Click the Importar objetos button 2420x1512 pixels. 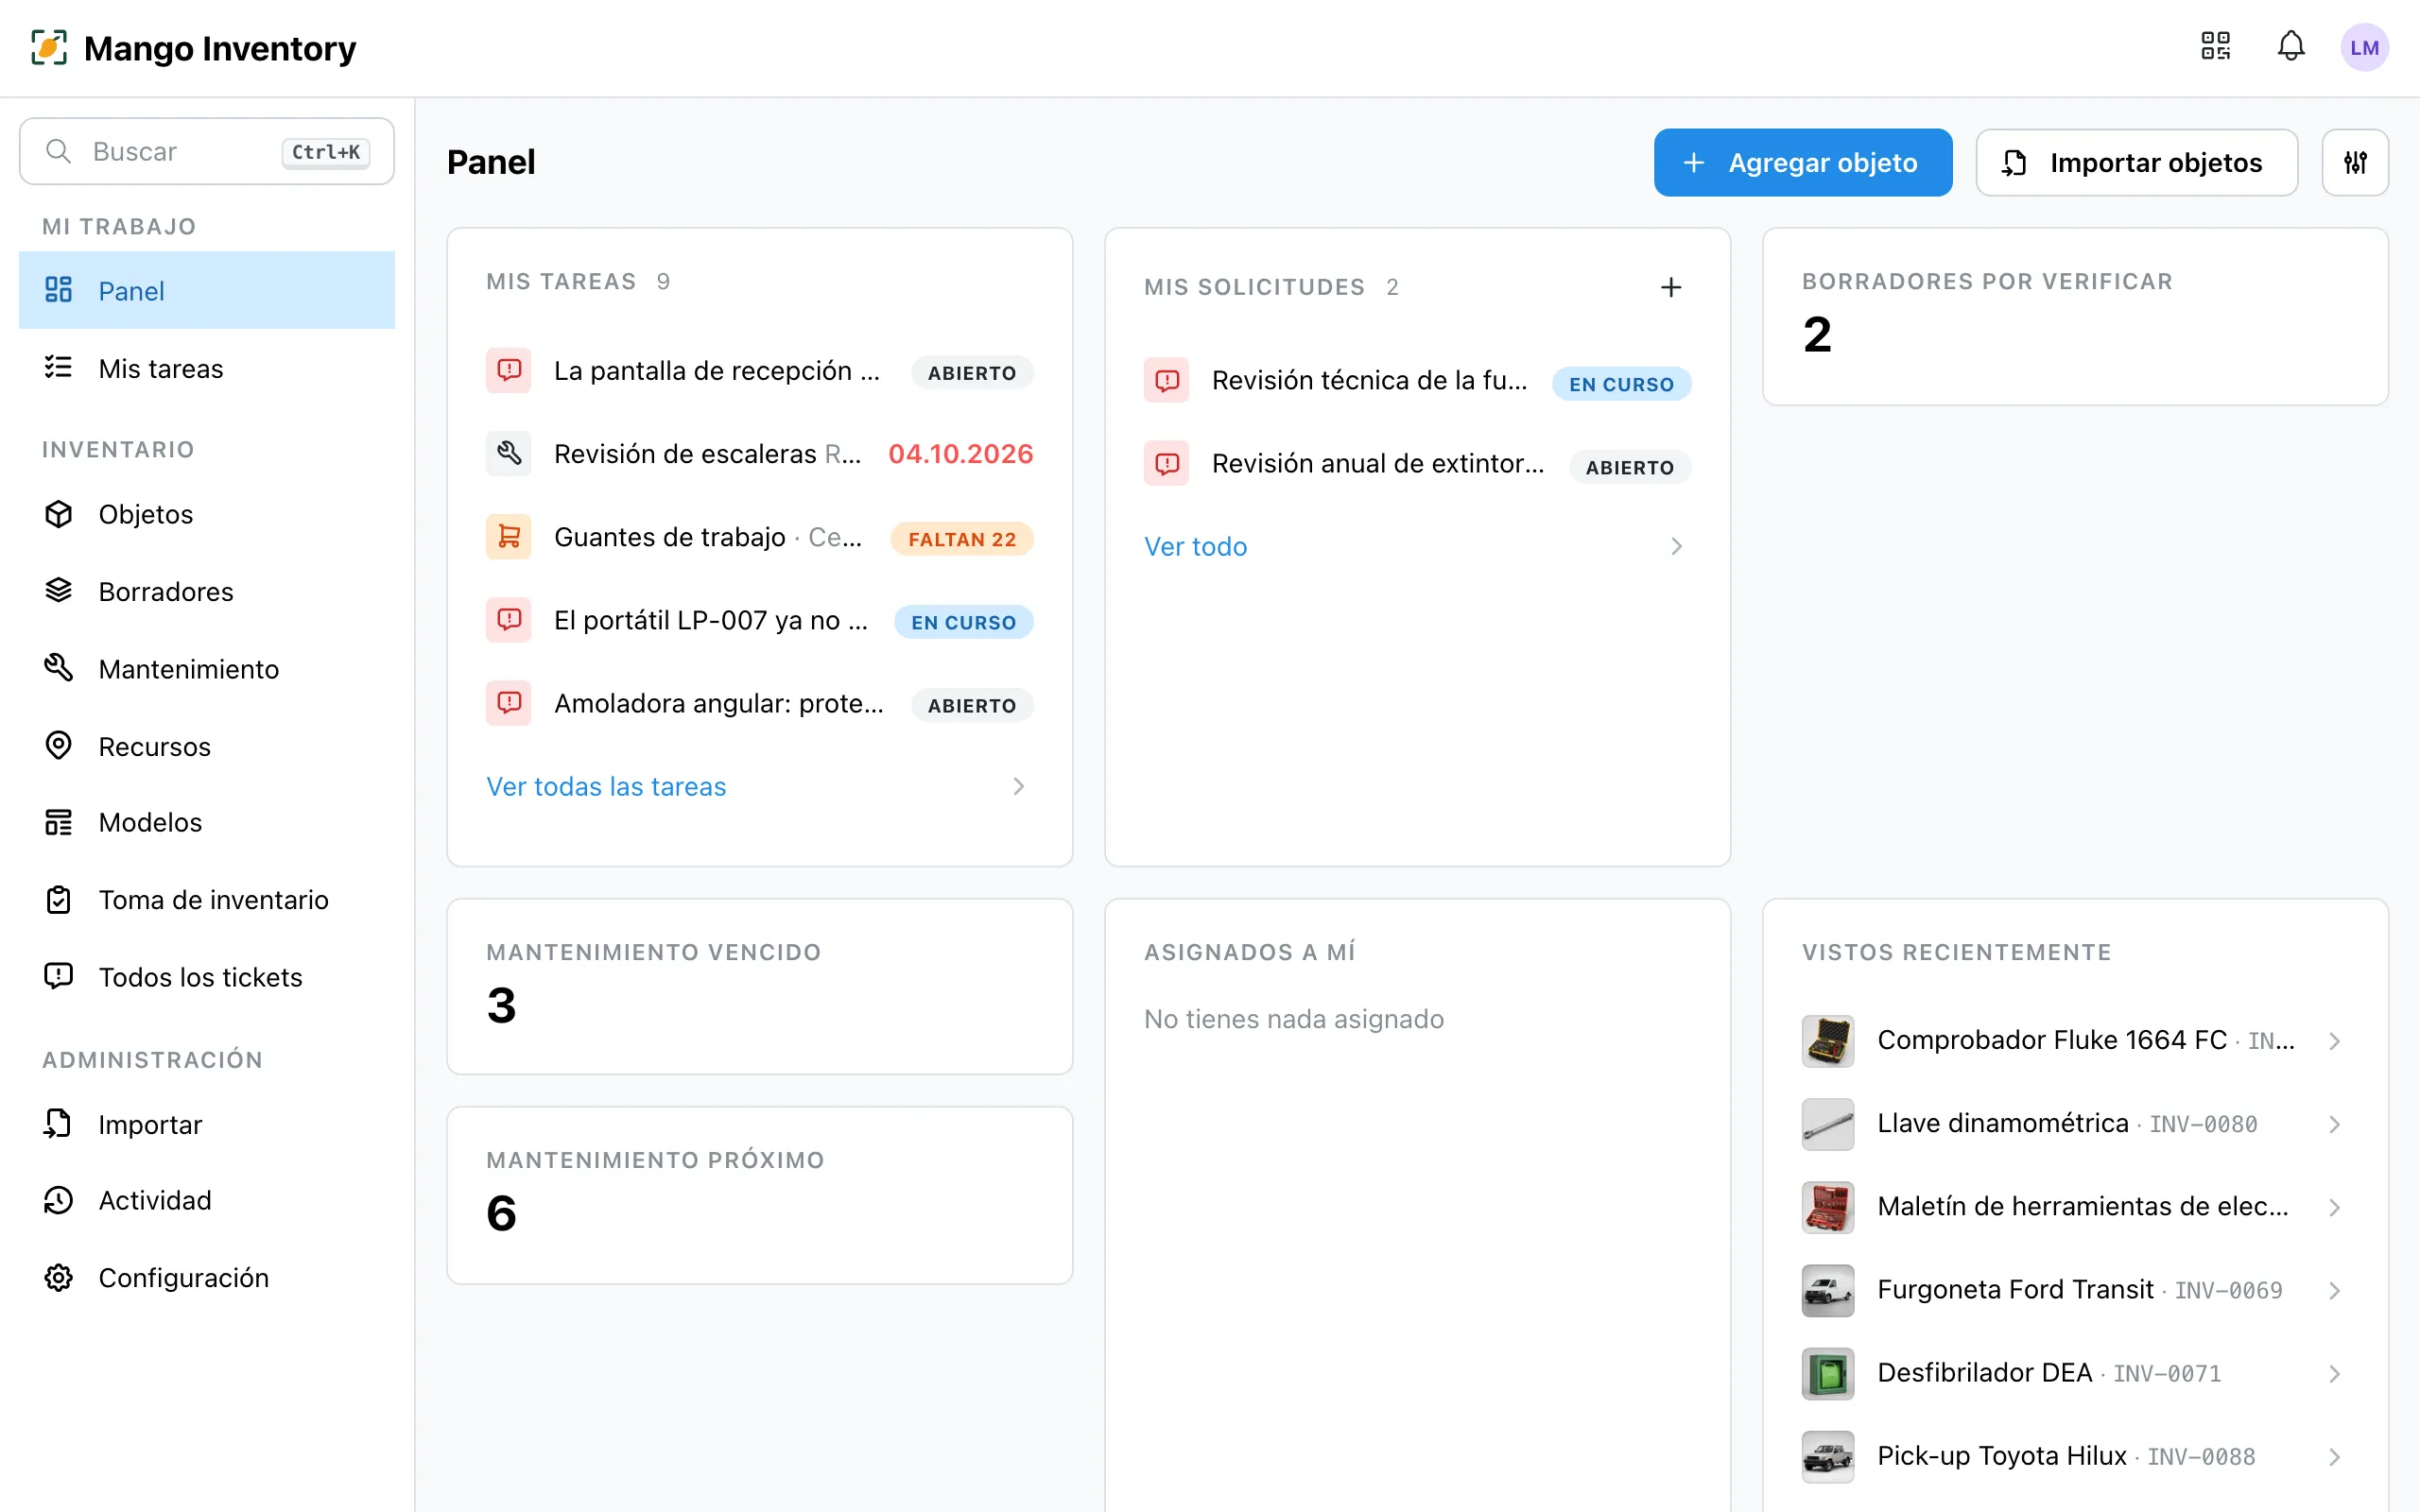[2137, 162]
